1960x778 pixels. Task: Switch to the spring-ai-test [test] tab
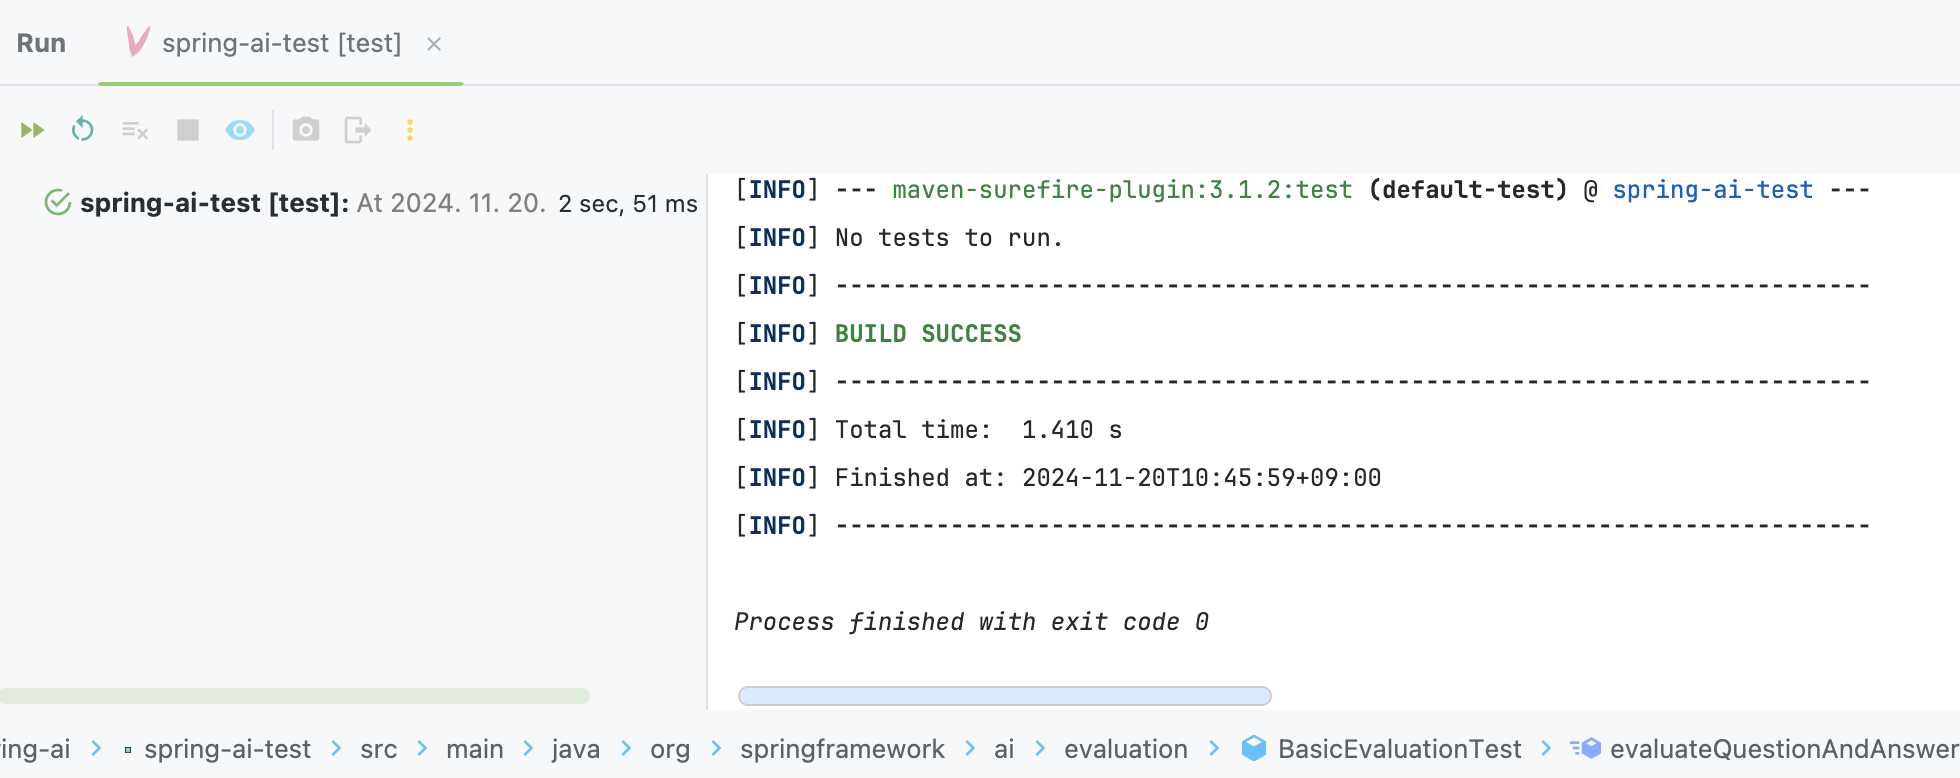pyautogui.click(x=281, y=43)
